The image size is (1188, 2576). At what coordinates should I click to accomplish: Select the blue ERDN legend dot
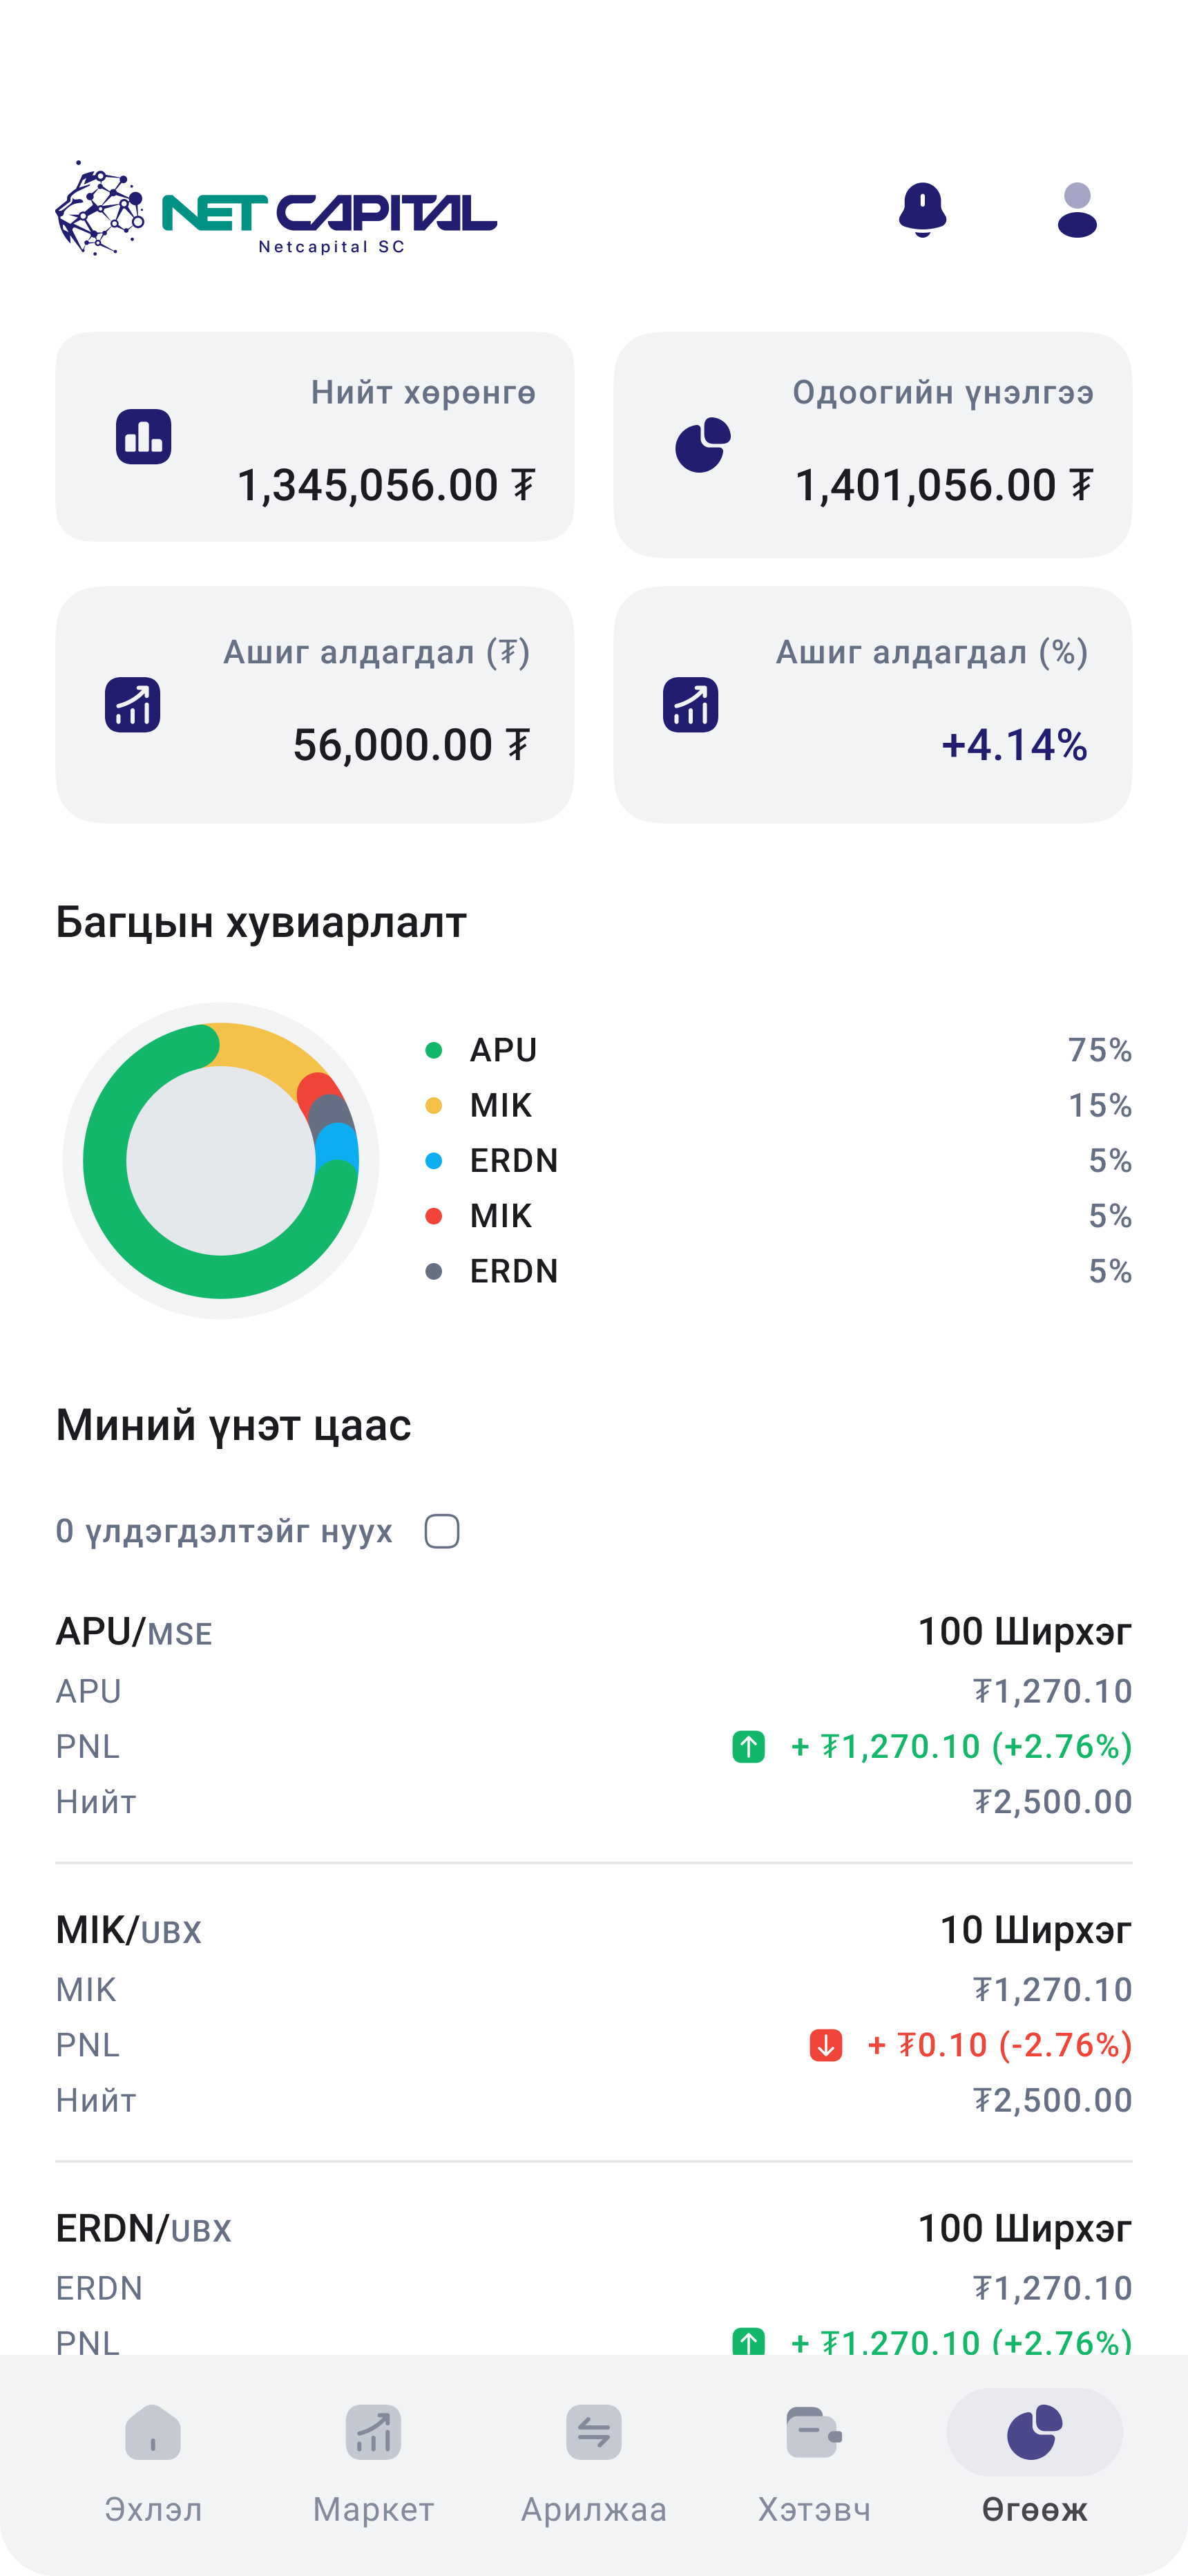433,1161
